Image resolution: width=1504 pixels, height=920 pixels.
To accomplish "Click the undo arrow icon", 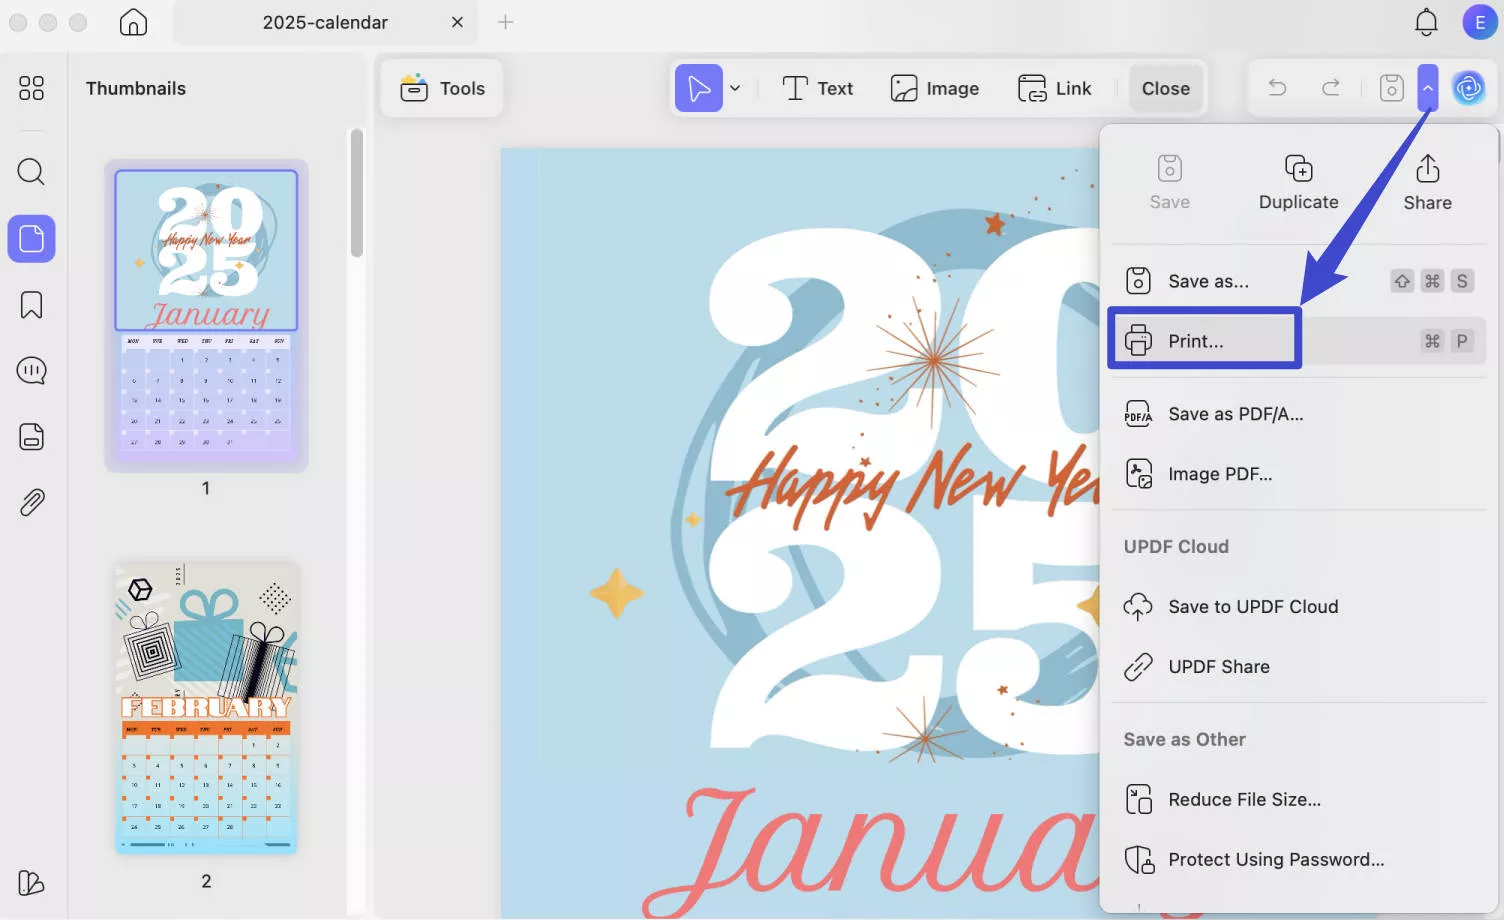I will tap(1276, 87).
